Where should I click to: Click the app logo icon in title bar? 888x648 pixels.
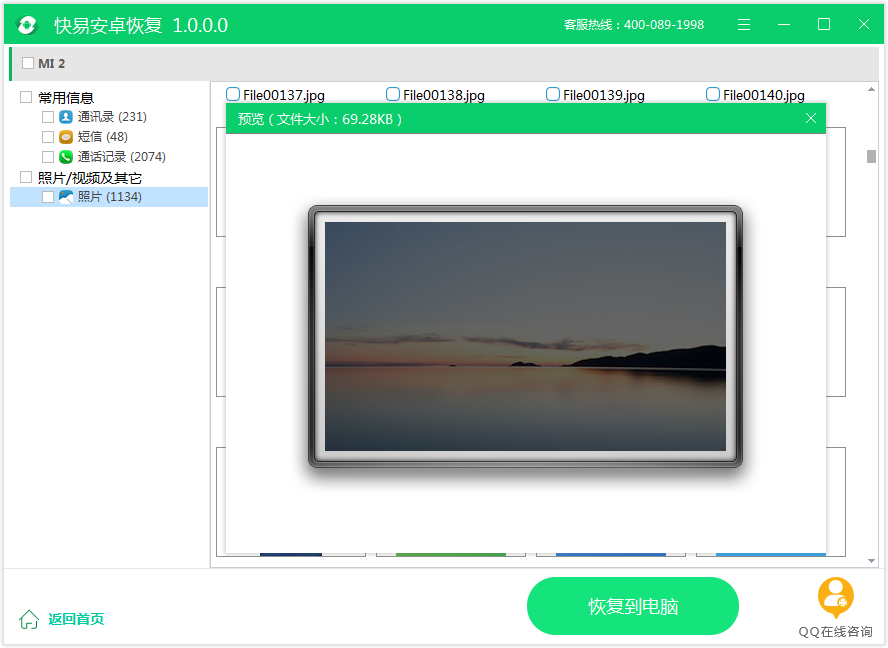[27, 25]
